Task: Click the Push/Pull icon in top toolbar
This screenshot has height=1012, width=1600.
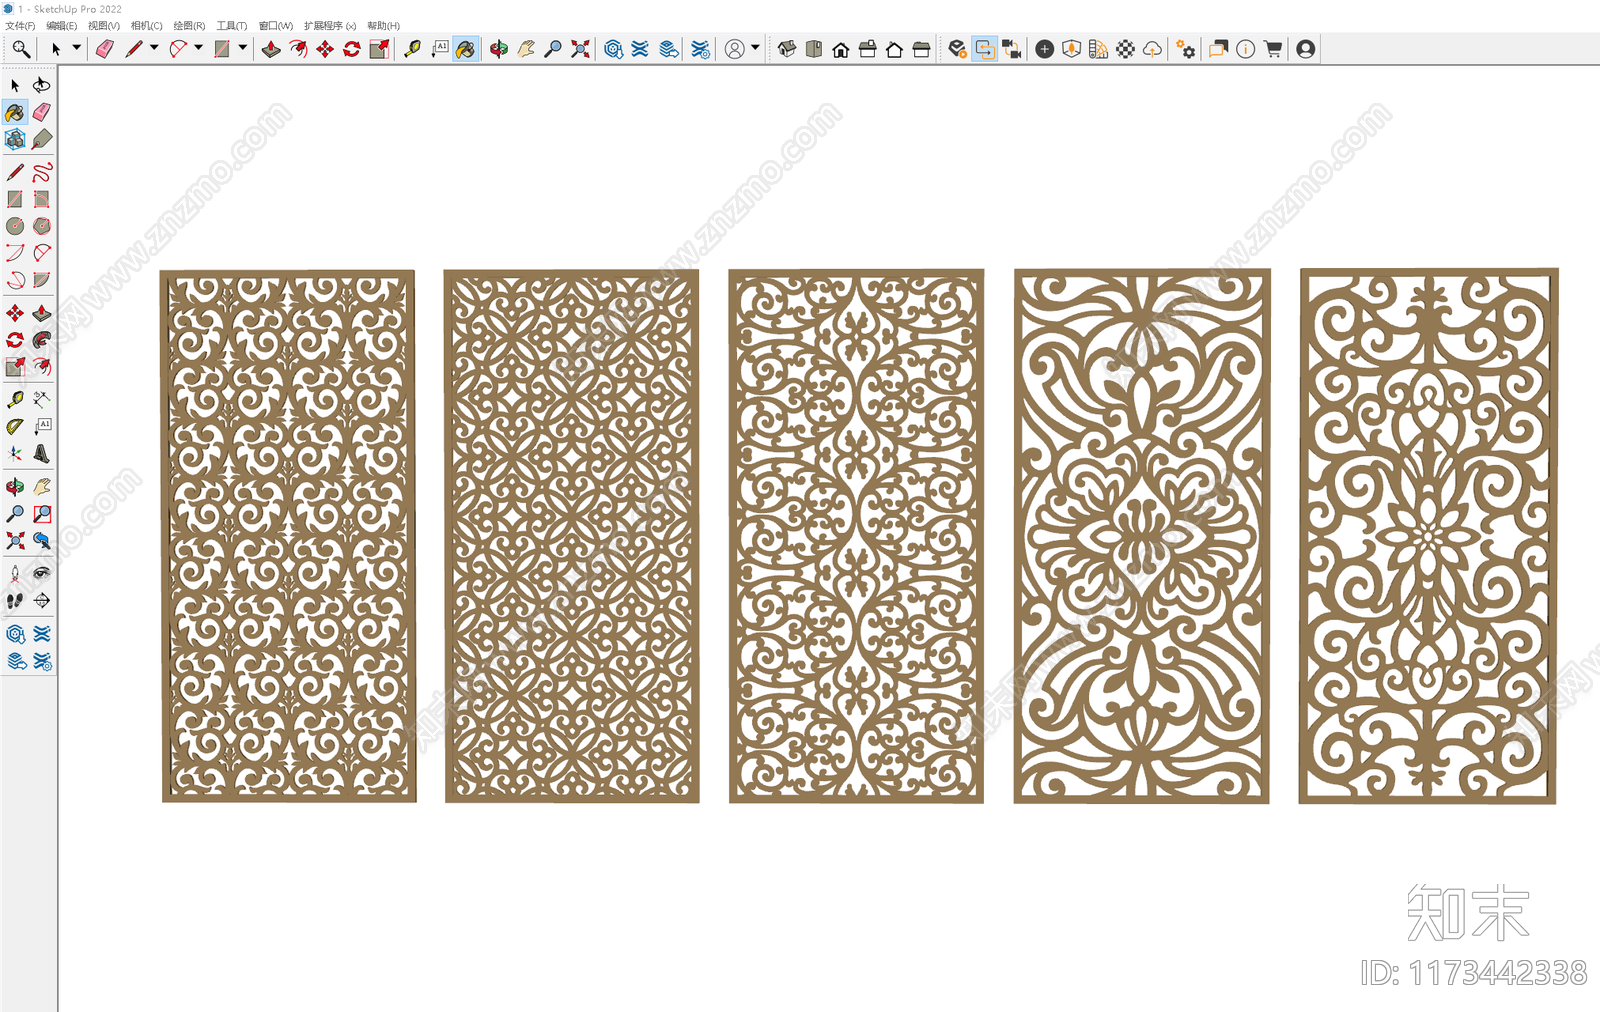Action: pos(271,49)
